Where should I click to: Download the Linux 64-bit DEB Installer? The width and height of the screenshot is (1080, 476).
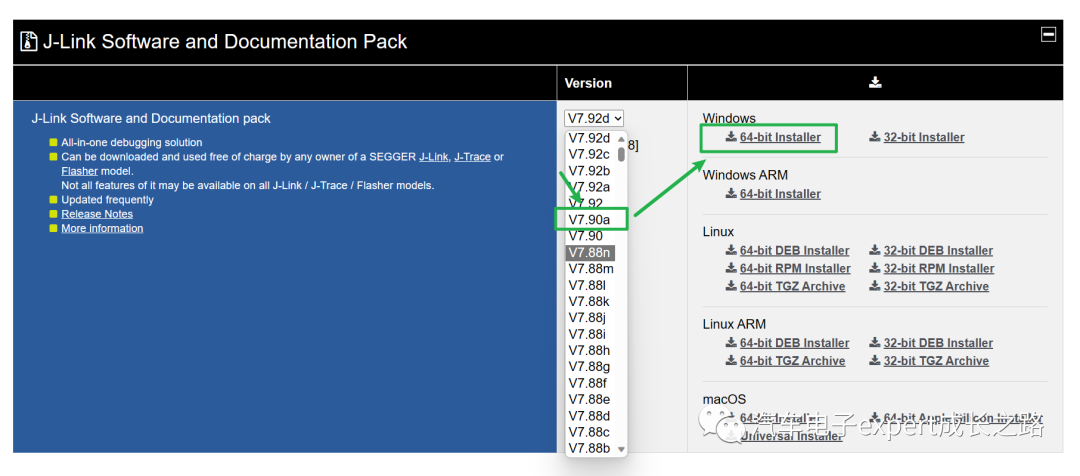pyautogui.click(x=794, y=251)
